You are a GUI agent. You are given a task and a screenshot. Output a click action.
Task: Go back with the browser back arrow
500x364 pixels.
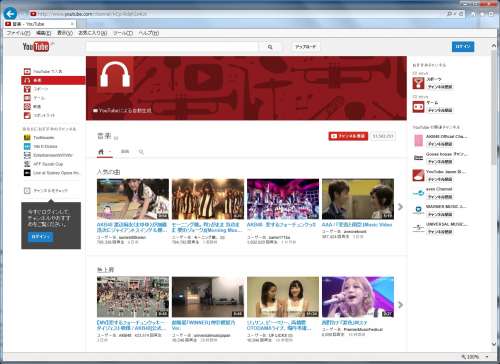tap(10, 14)
